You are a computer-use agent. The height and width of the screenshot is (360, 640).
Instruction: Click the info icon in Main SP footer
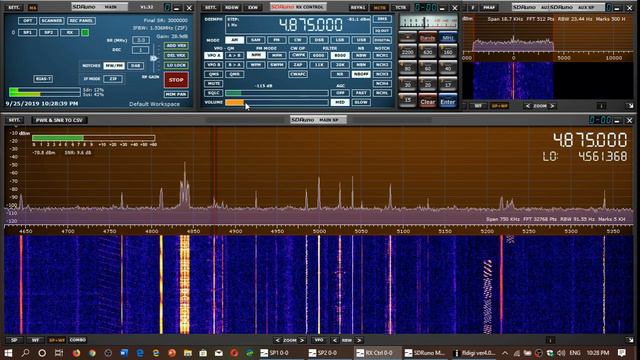point(550,340)
